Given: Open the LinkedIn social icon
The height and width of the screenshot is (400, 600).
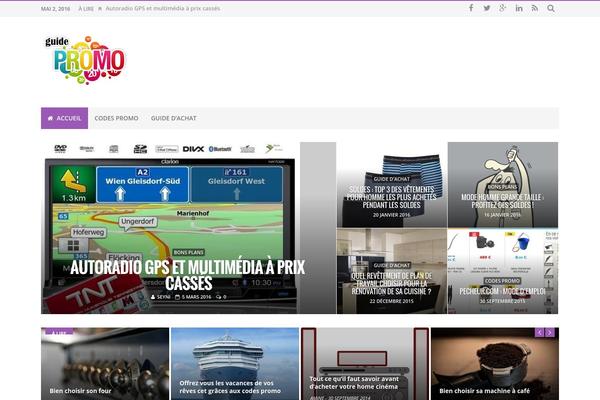Looking at the screenshot, I should [519, 8].
